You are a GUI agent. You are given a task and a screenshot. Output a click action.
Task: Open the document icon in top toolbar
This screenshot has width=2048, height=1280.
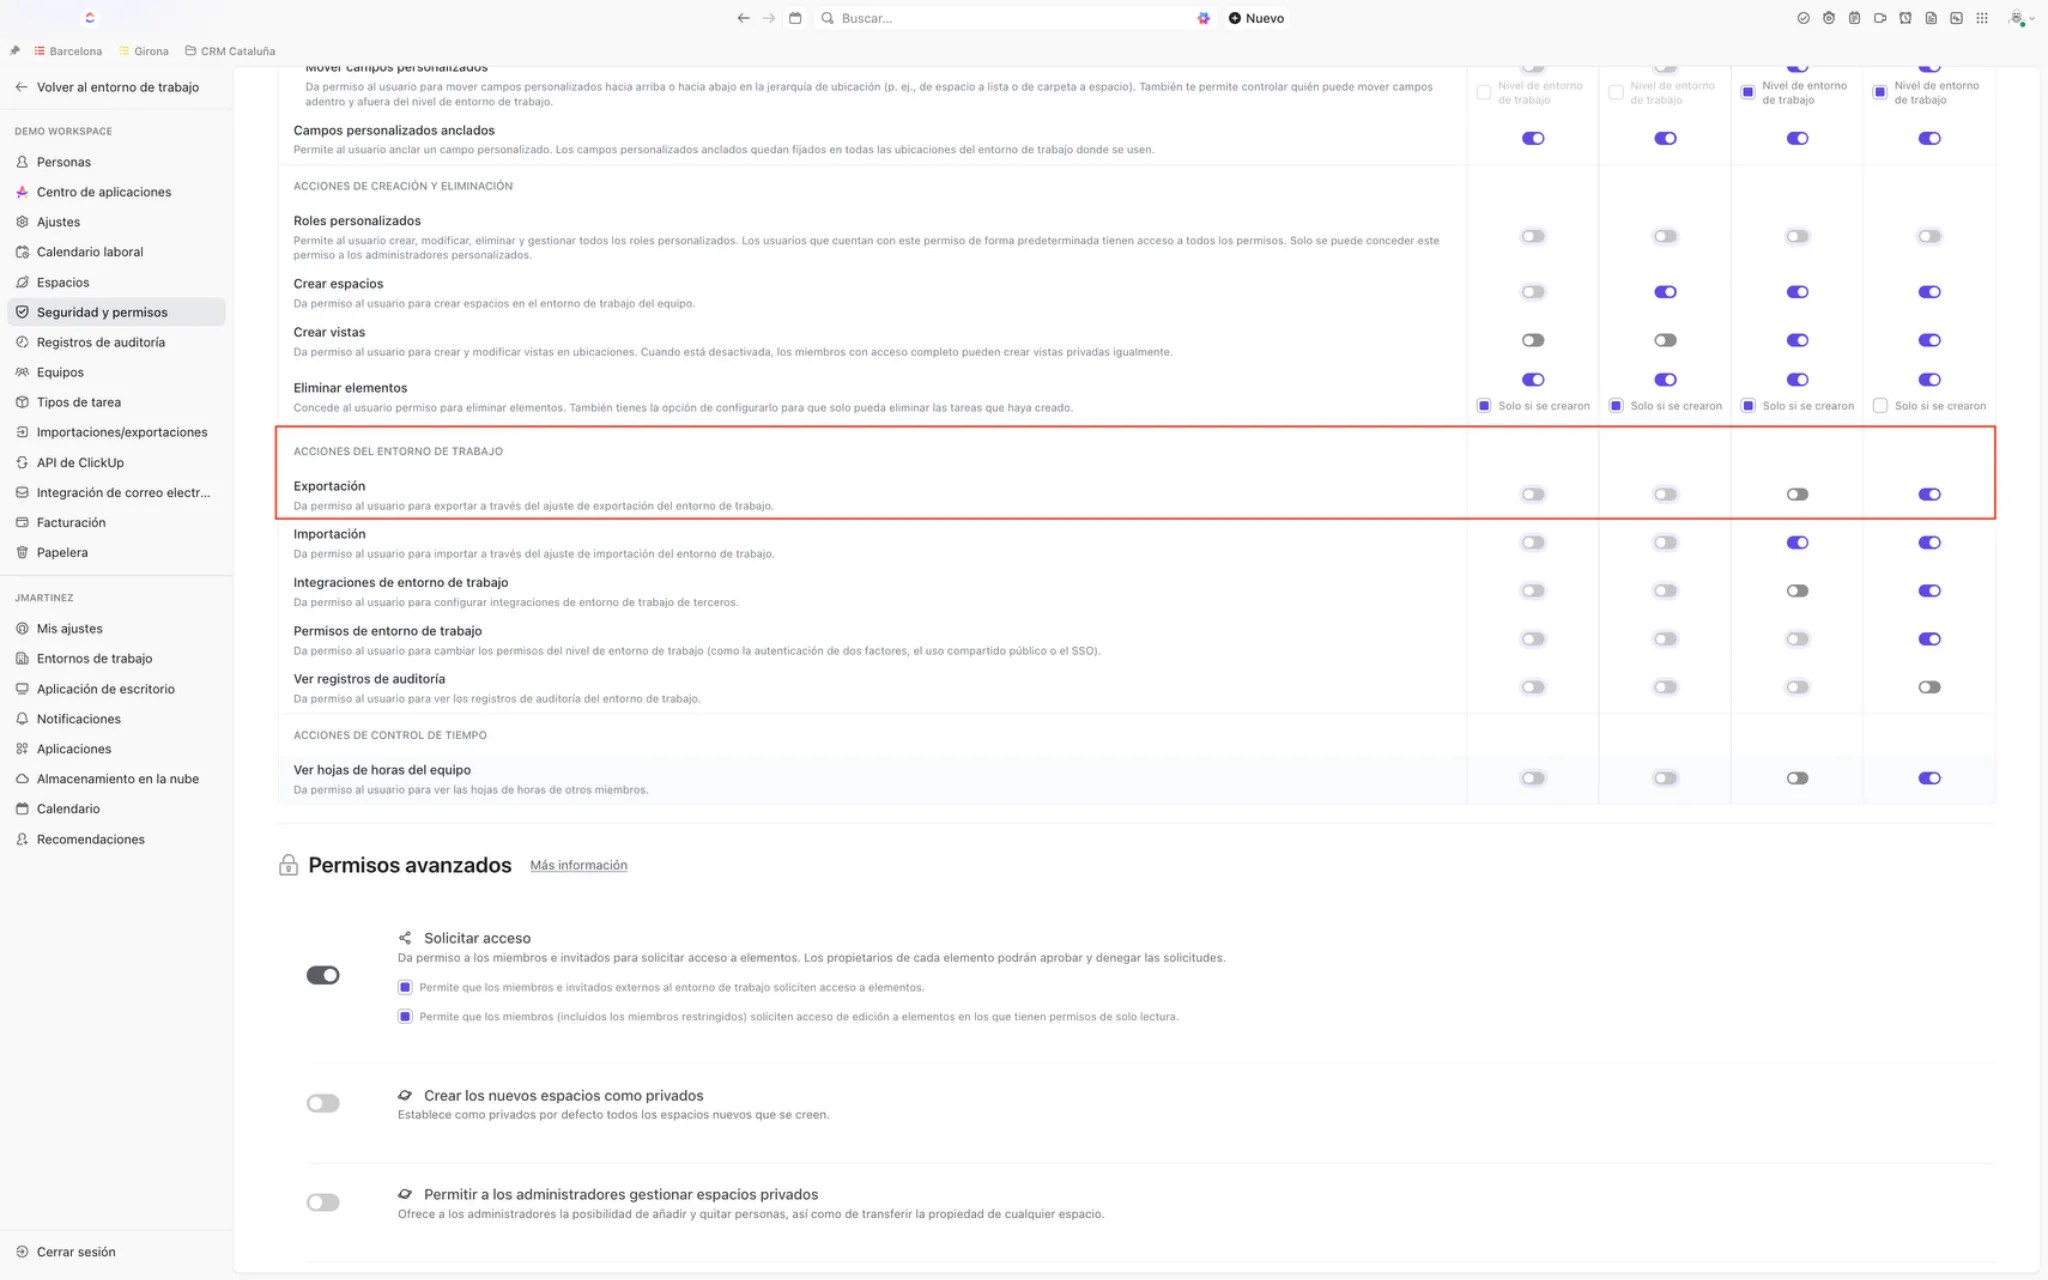click(x=1931, y=18)
